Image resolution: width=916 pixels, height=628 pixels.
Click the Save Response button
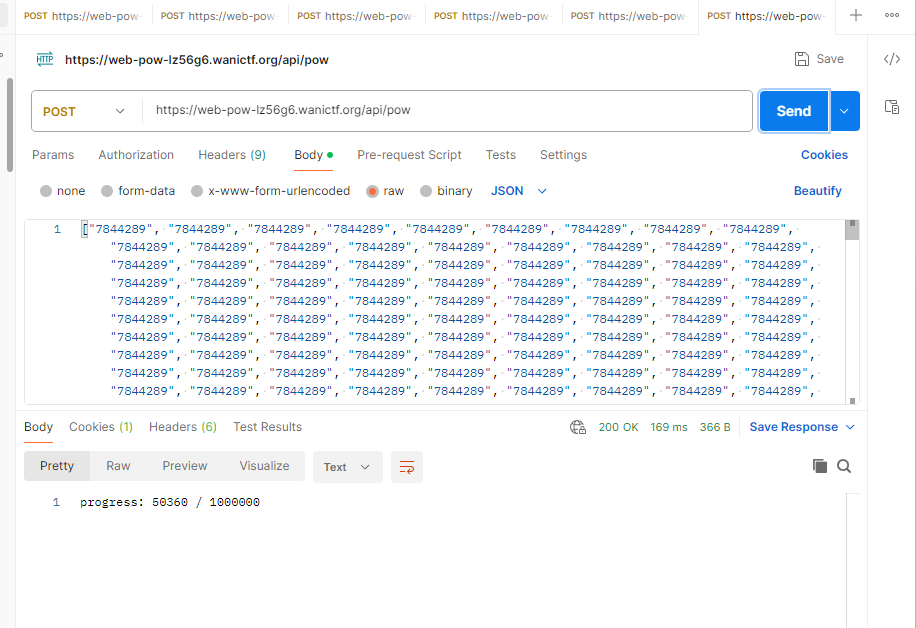click(793, 427)
